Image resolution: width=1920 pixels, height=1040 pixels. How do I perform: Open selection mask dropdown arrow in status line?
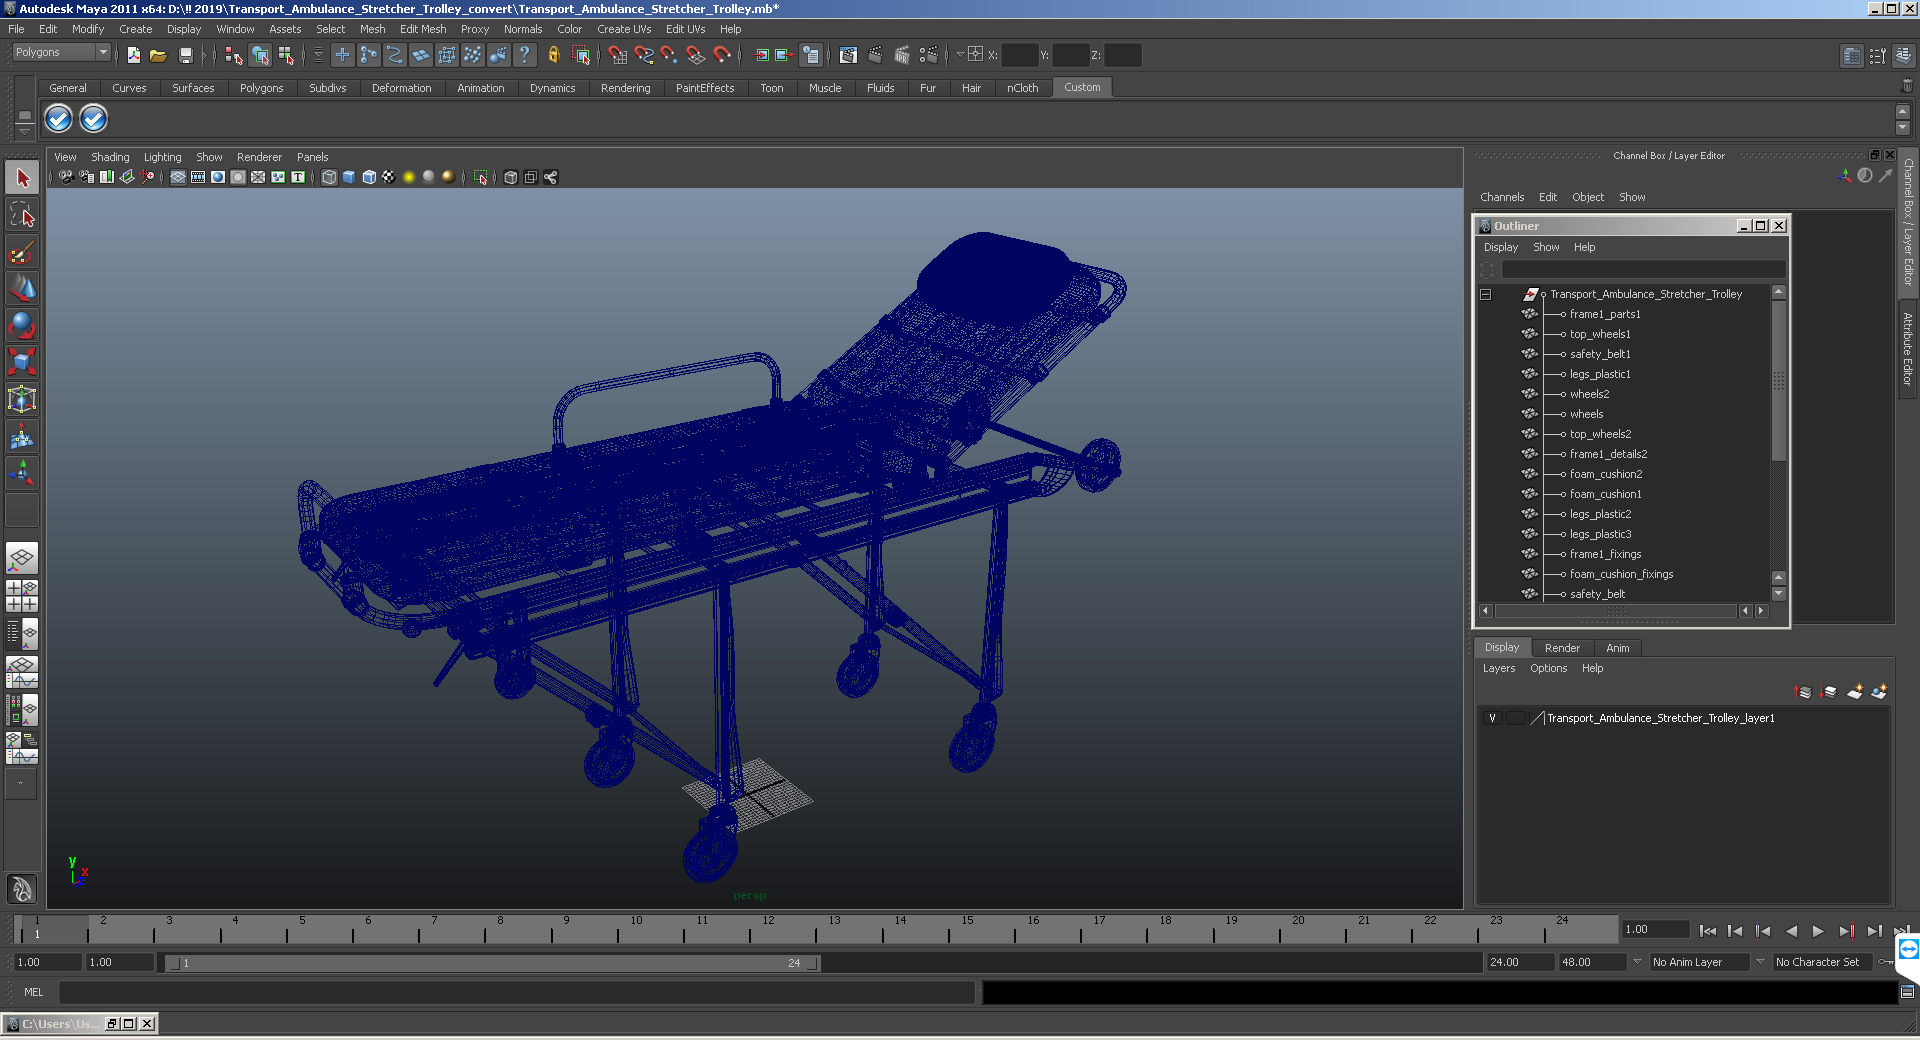pos(319,55)
